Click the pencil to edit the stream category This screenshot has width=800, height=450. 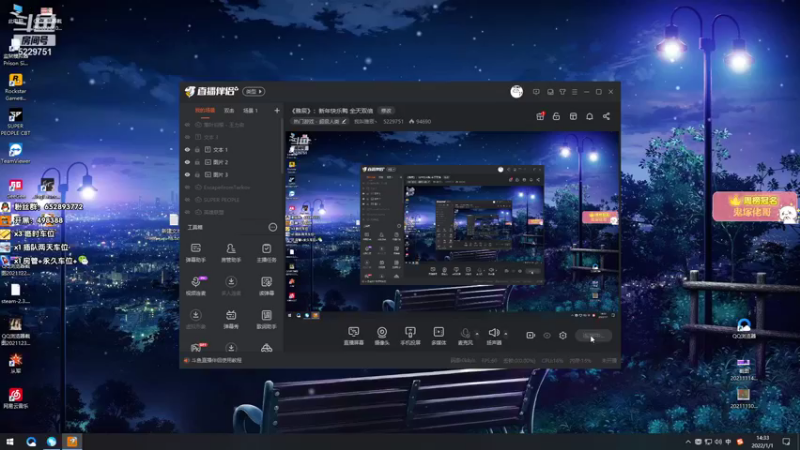coord(344,121)
